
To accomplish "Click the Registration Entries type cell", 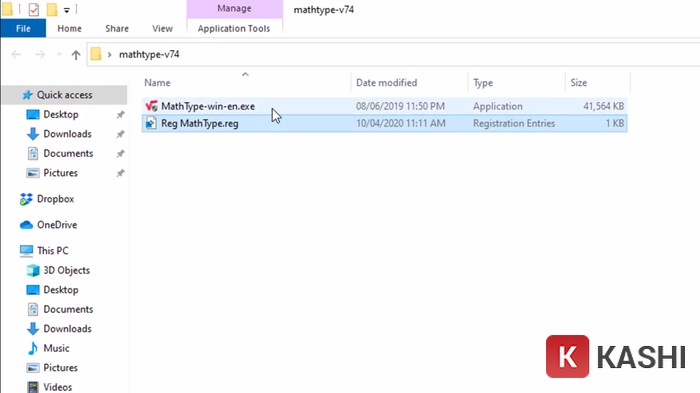I will pos(514,123).
